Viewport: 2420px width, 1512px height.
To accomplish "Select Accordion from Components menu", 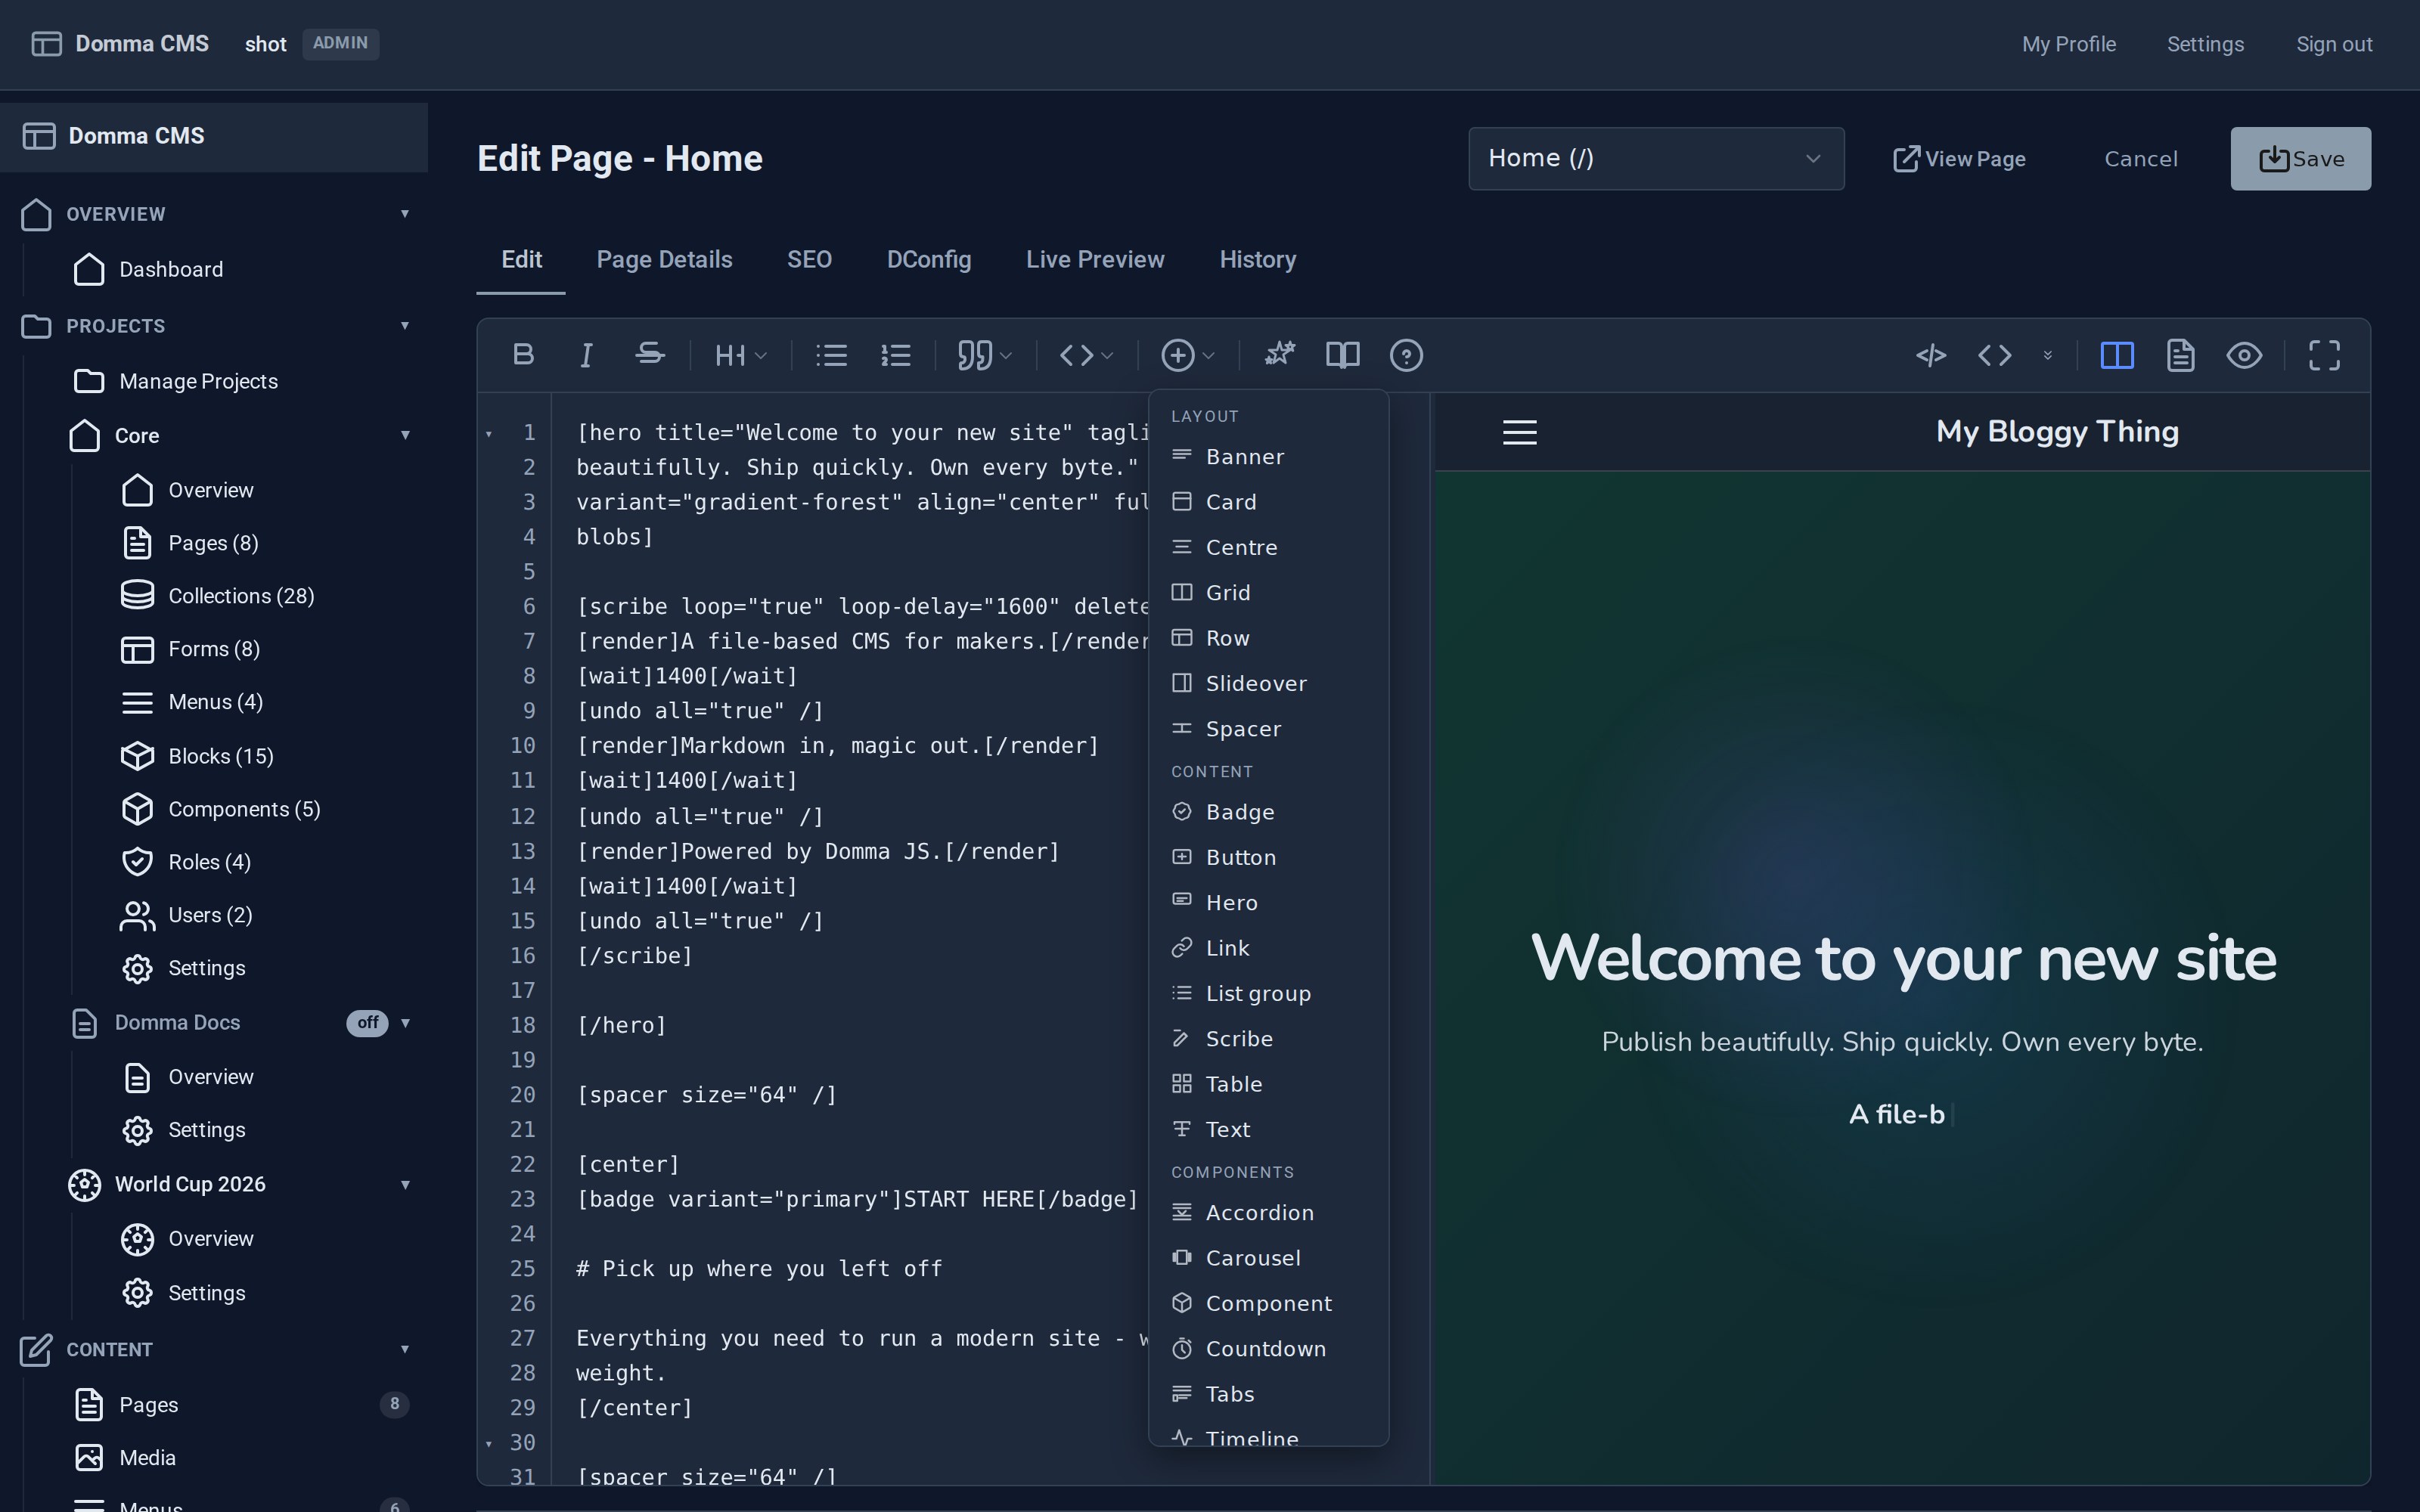I will coord(1268,1212).
